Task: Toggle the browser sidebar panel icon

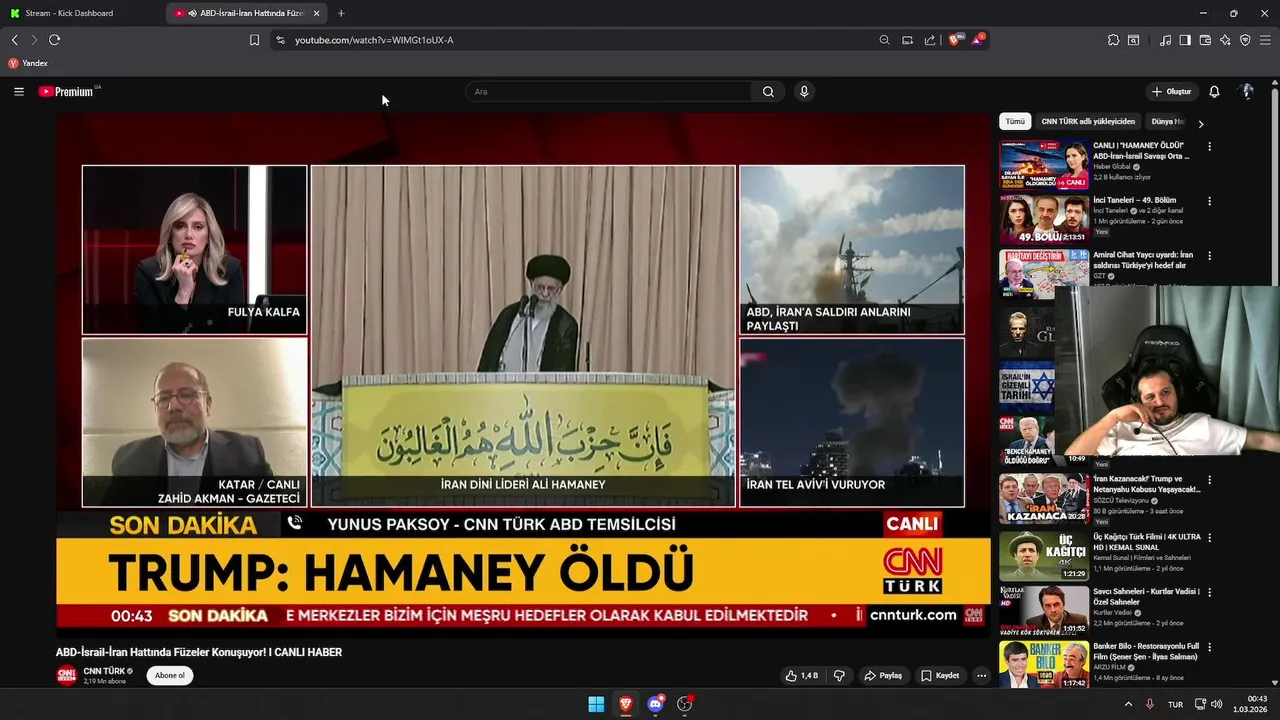Action: (x=1185, y=40)
